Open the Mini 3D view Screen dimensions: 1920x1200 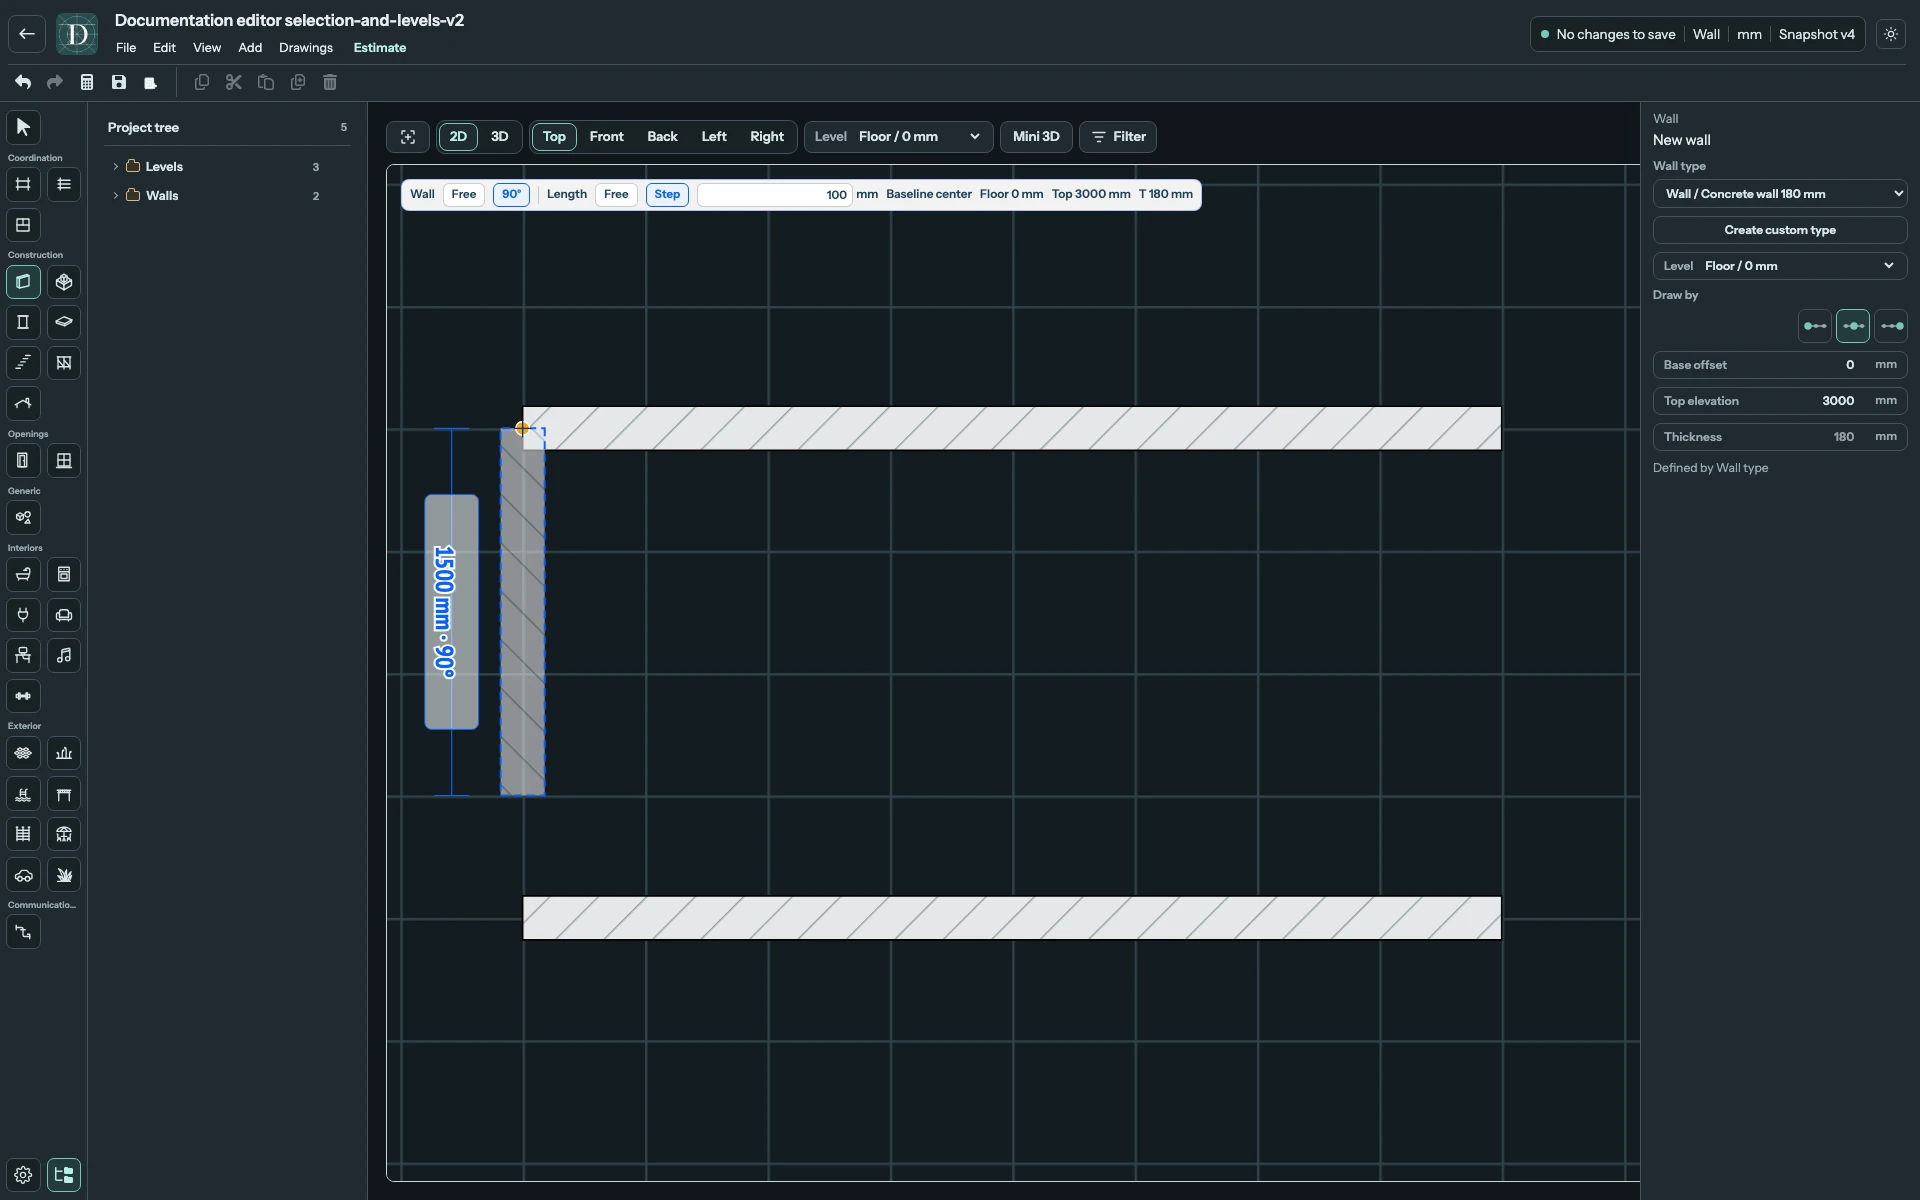pos(1036,137)
